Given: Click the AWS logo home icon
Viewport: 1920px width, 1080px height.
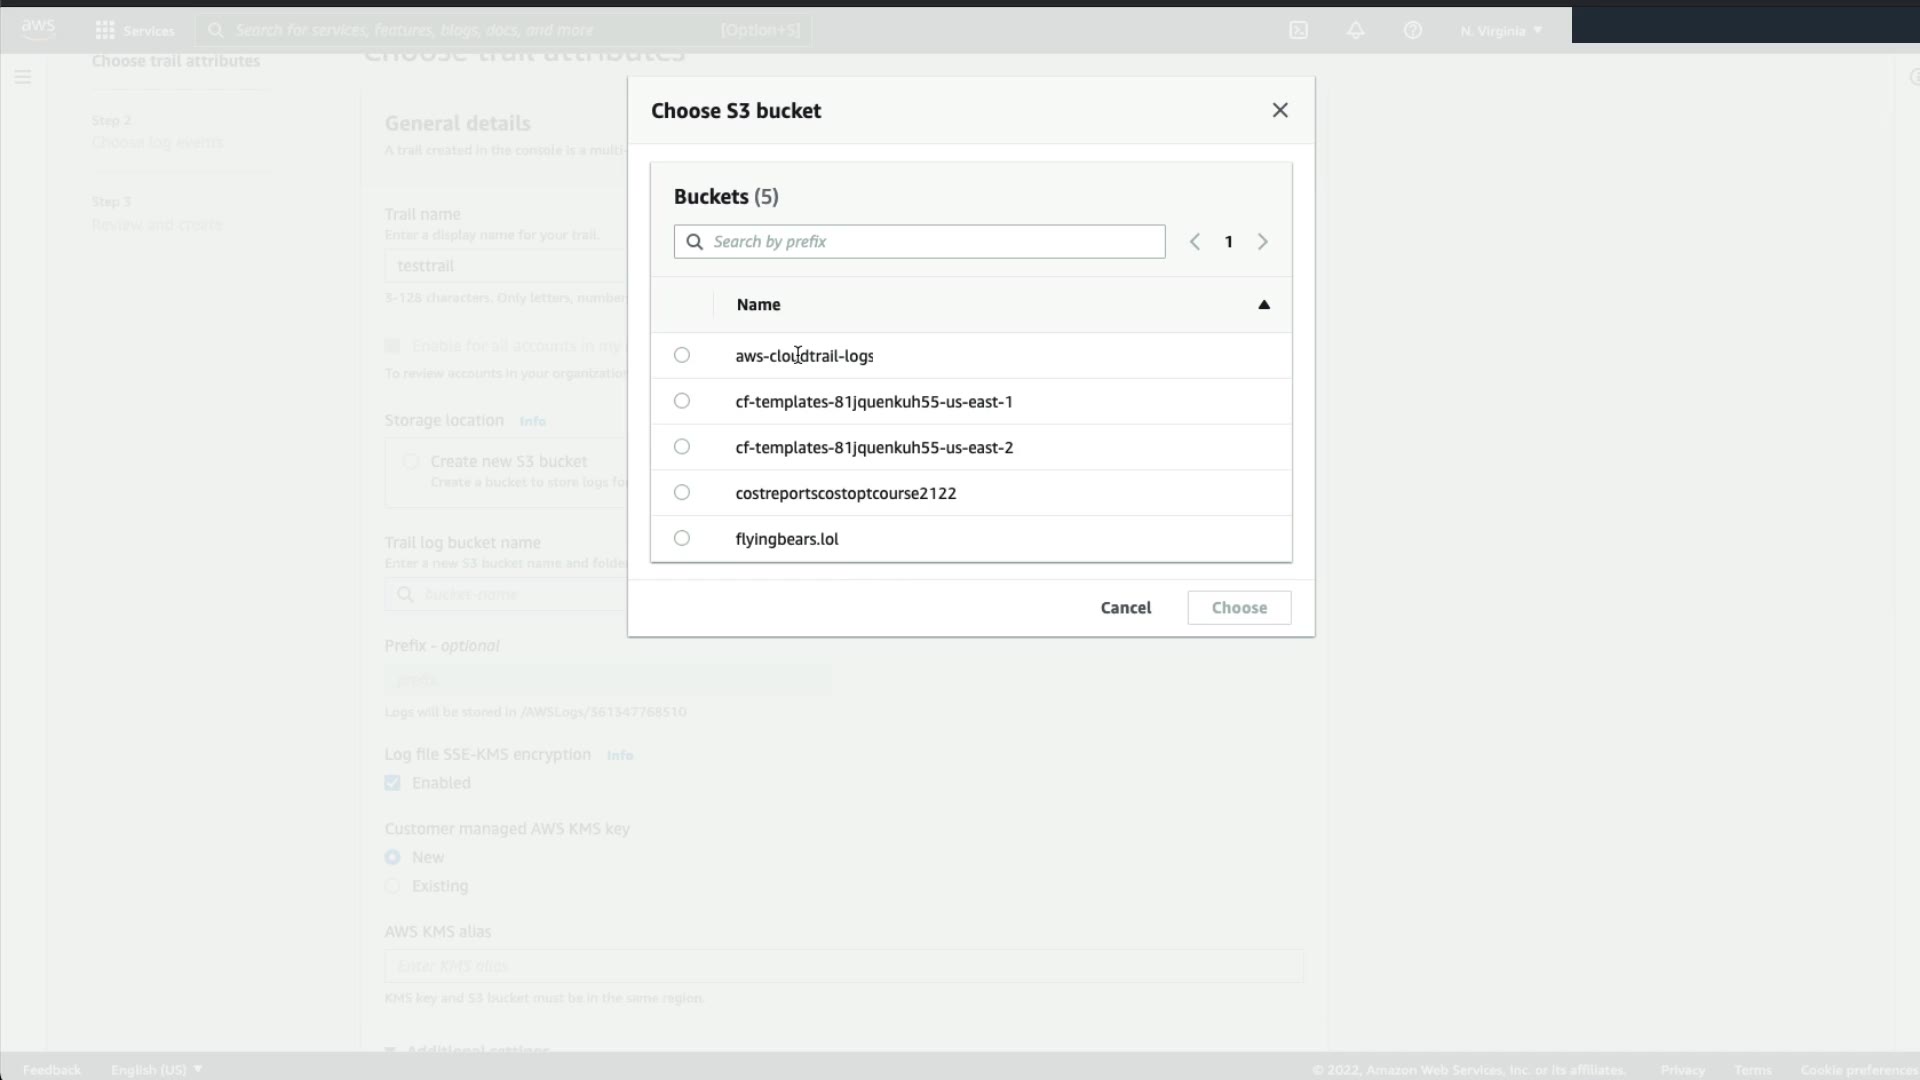Looking at the screenshot, I should 38,29.
